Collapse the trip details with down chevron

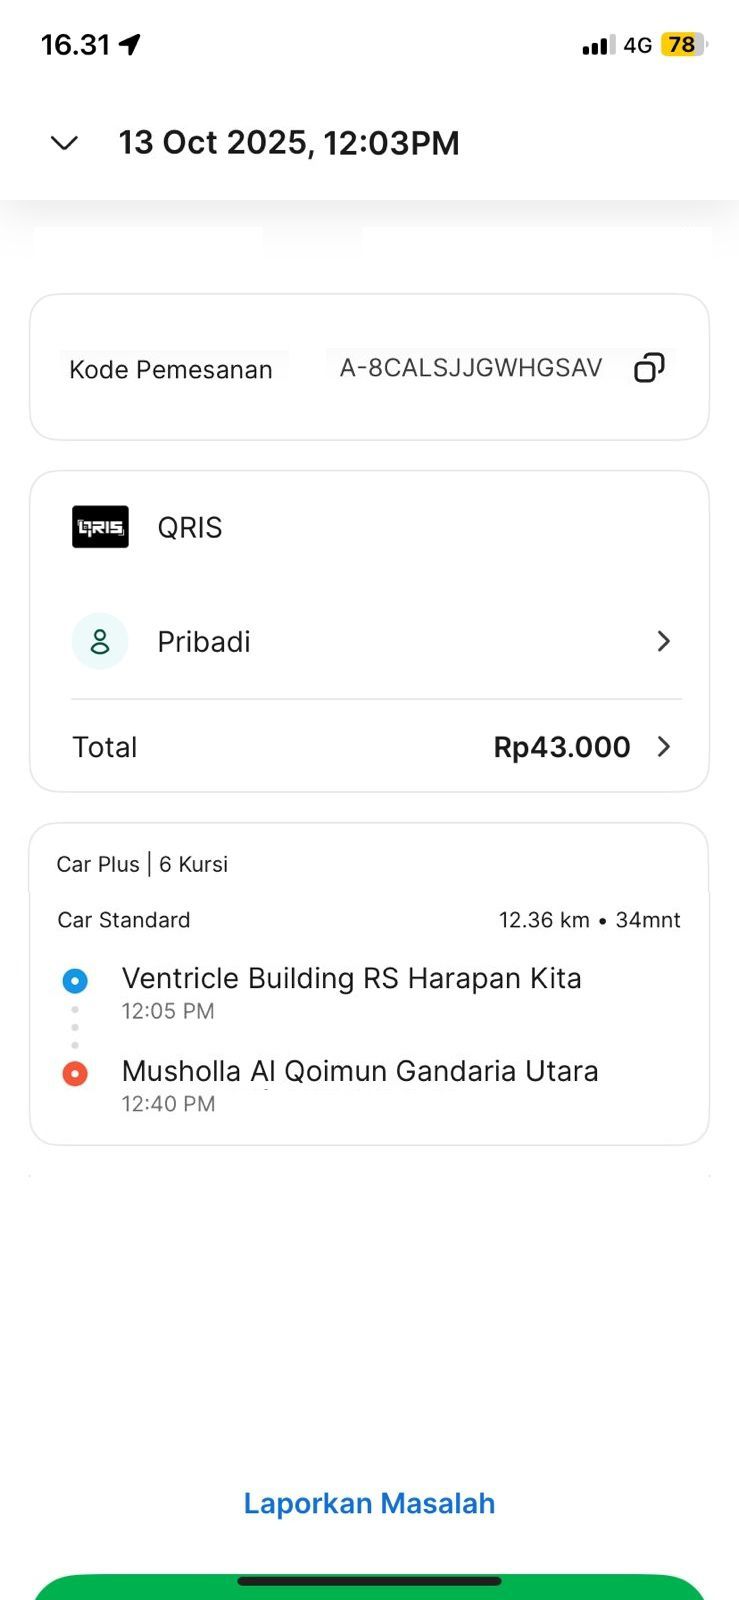(x=64, y=143)
